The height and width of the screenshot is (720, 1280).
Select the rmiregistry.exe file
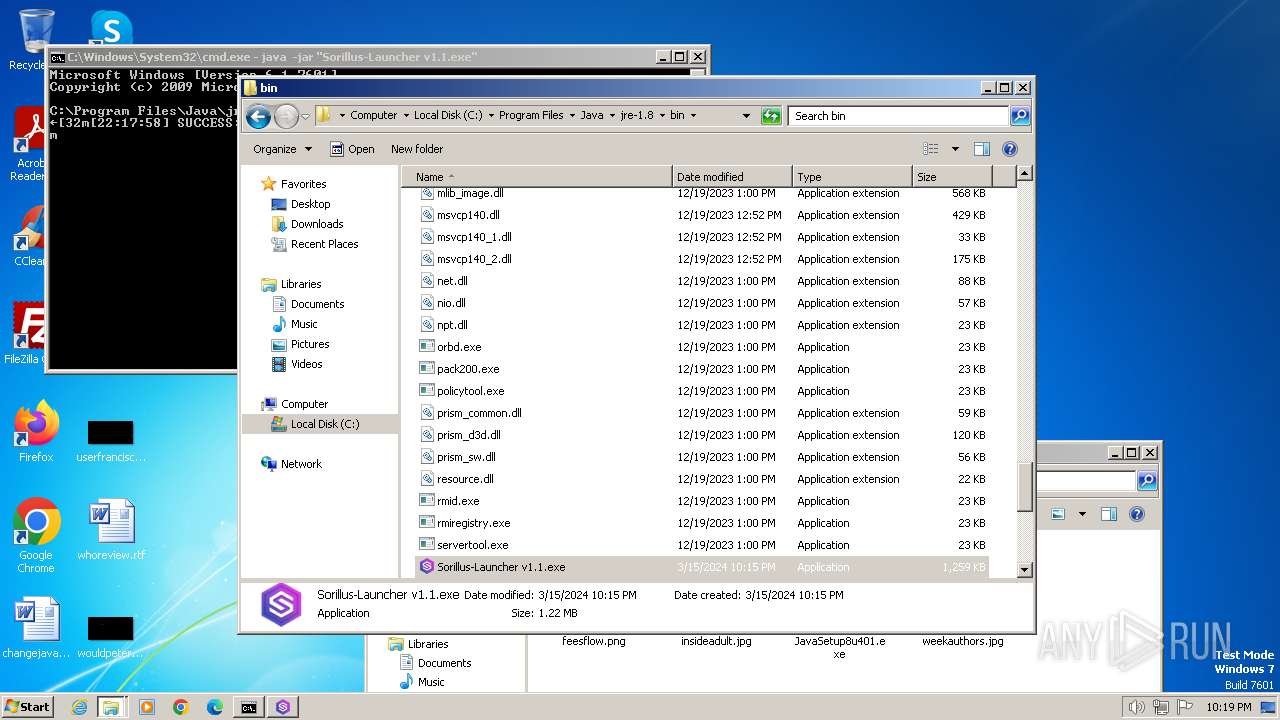click(473, 523)
